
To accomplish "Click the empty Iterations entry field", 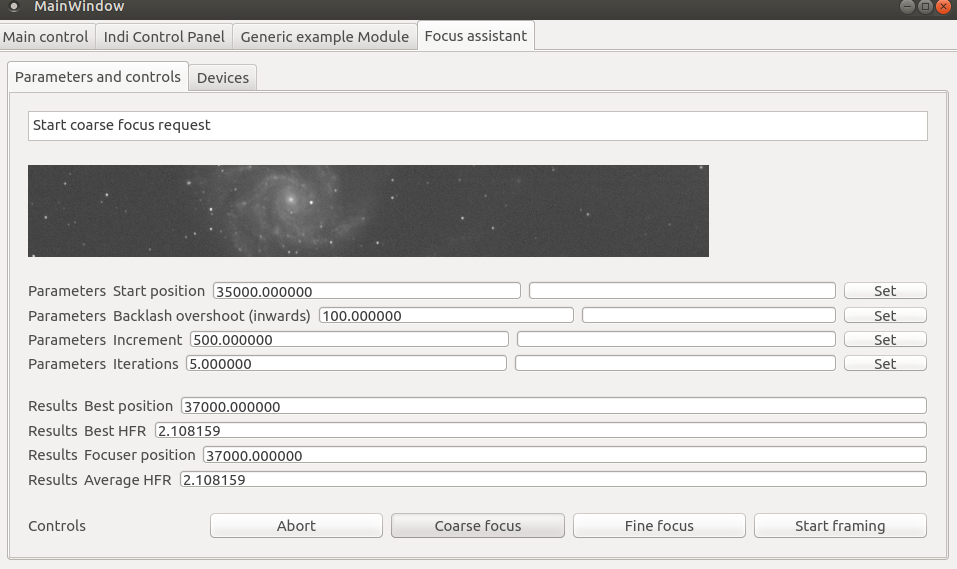I will [675, 363].
